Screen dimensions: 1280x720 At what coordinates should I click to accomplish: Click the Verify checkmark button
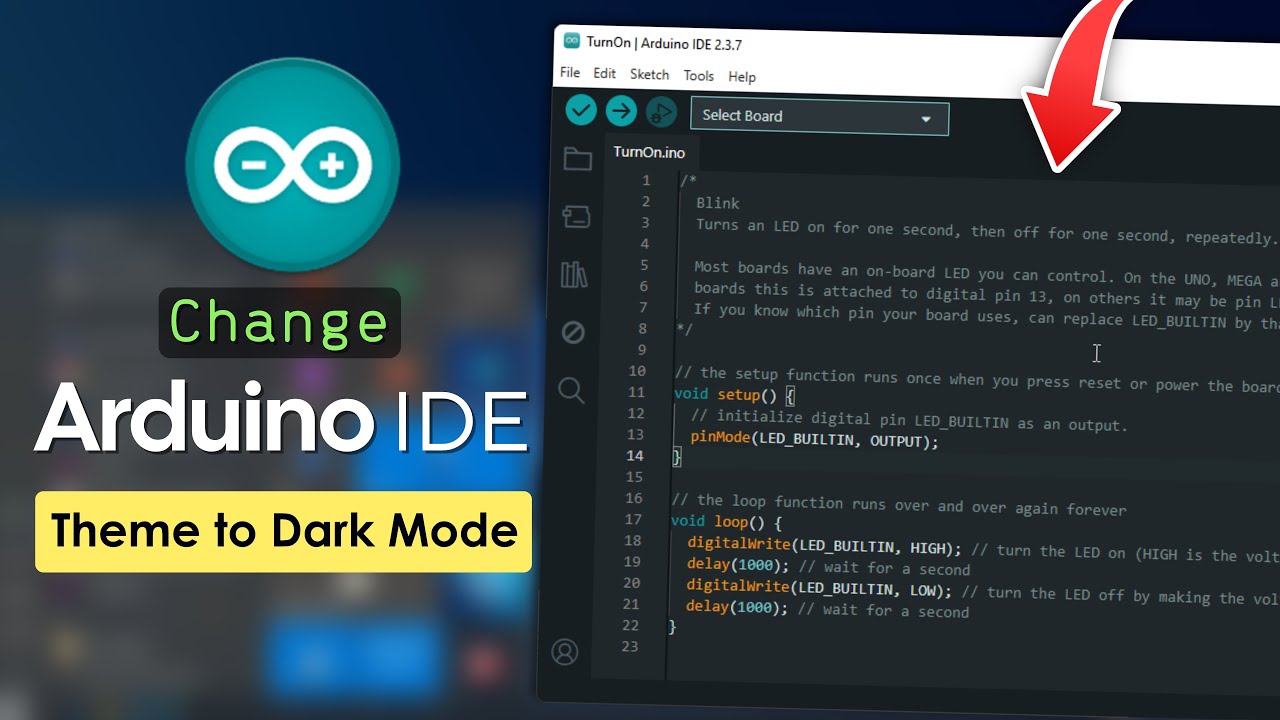point(581,110)
